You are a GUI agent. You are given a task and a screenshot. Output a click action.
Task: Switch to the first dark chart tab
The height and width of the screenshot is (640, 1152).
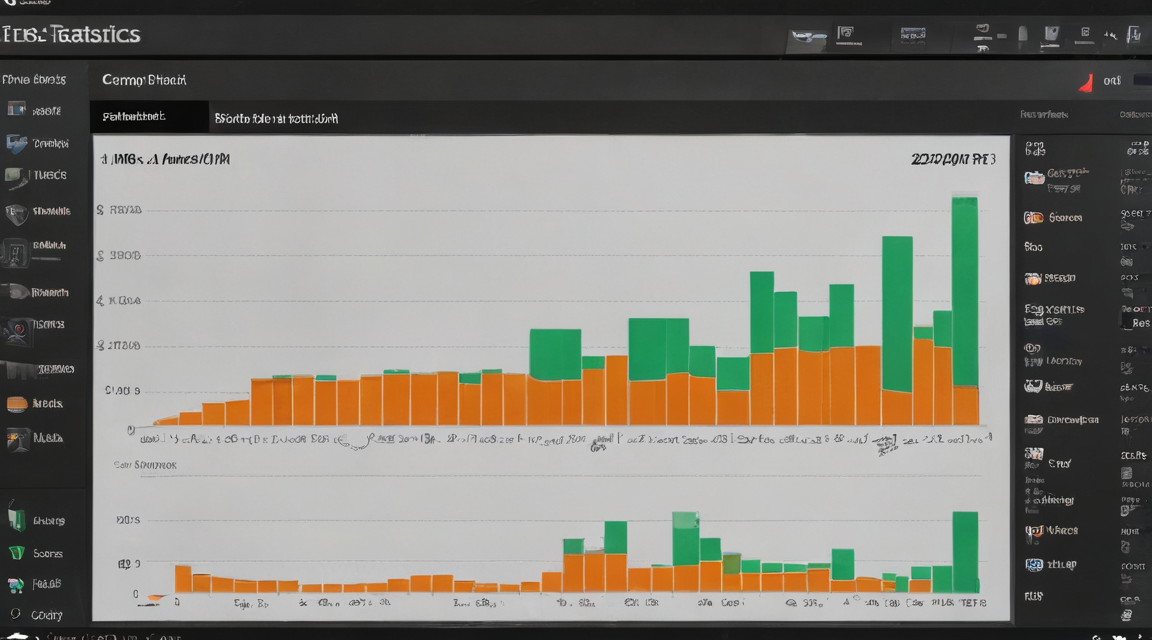click(150, 117)
